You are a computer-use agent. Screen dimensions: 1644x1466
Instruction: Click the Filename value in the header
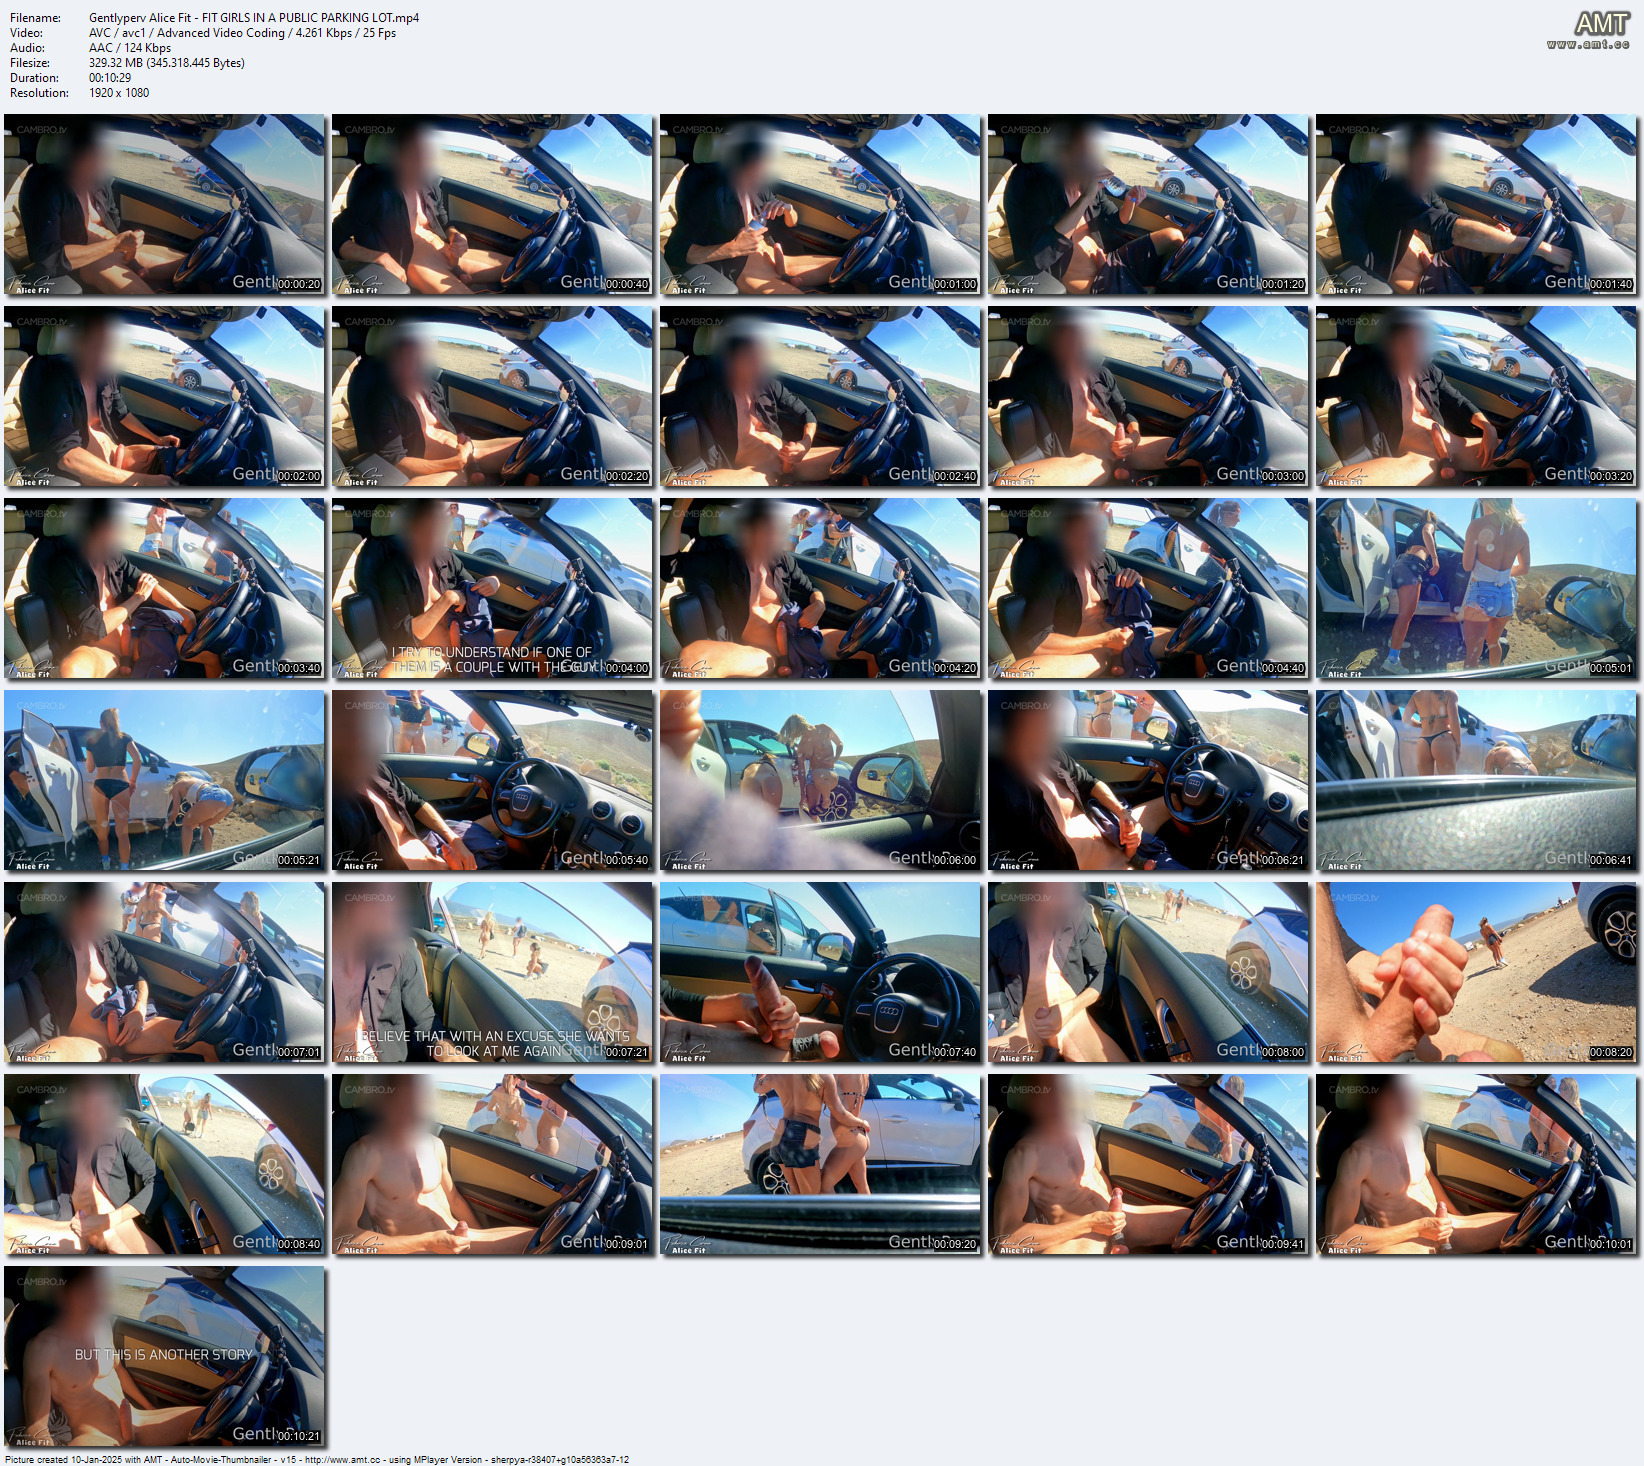tap(254, 18)
